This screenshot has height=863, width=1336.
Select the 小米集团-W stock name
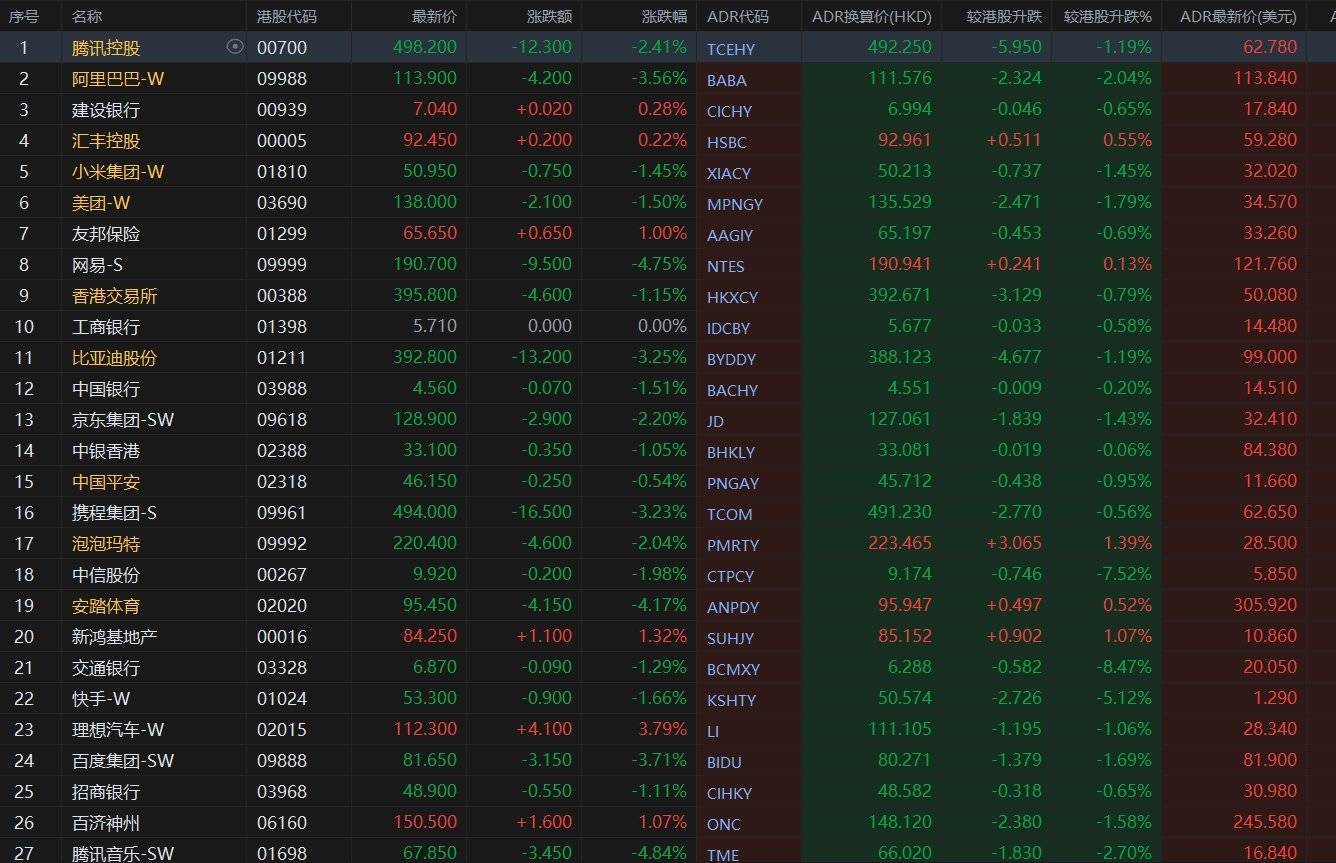point(118,171)
